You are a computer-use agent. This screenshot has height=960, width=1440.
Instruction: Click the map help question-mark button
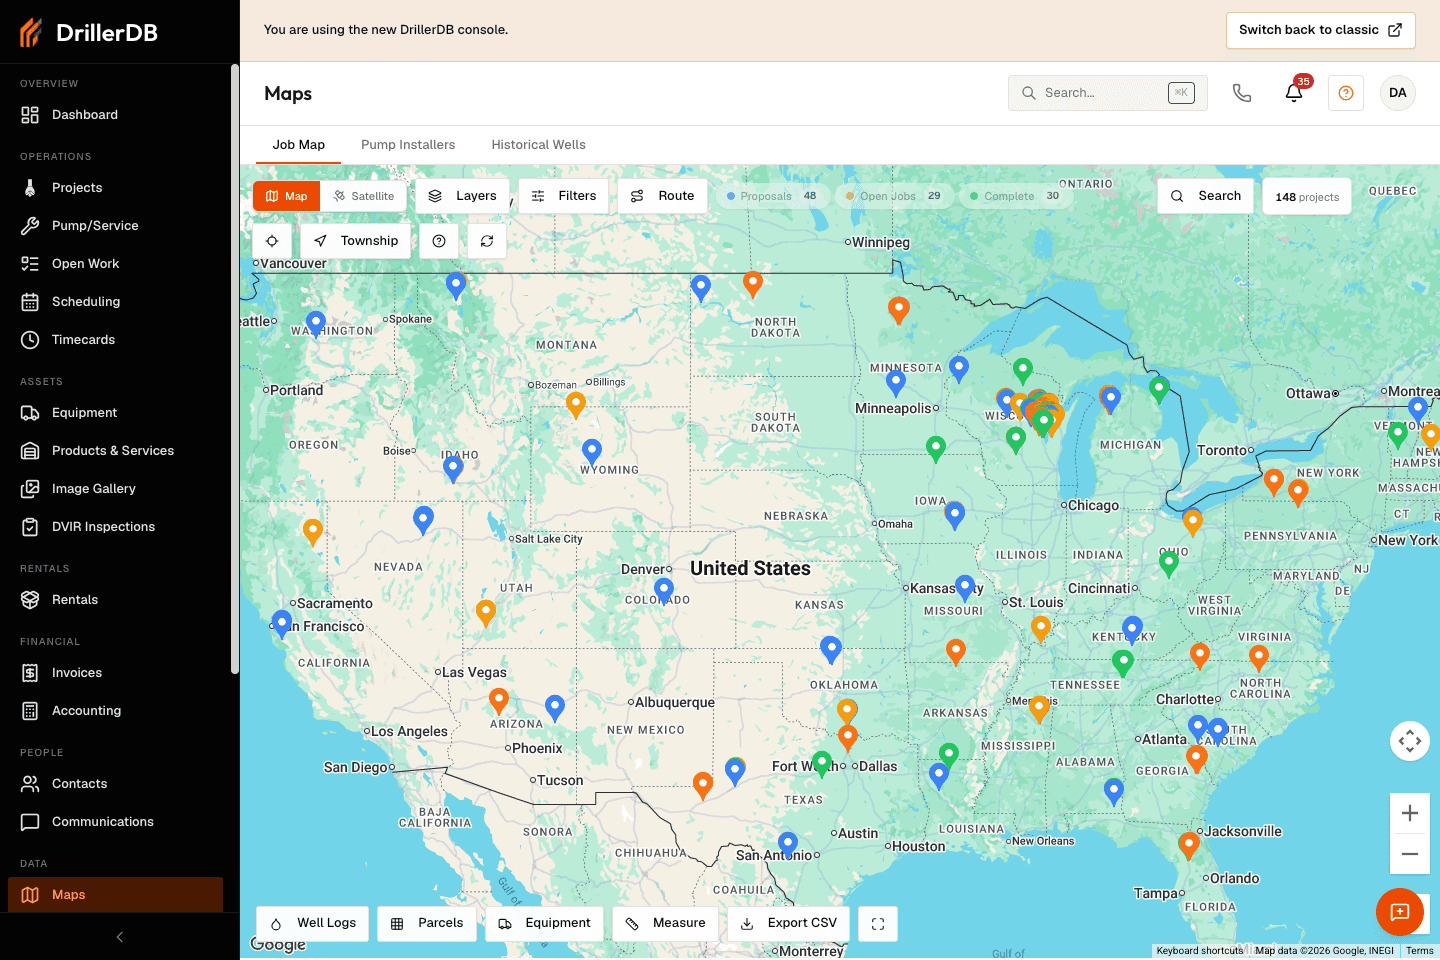click(439, 241)
